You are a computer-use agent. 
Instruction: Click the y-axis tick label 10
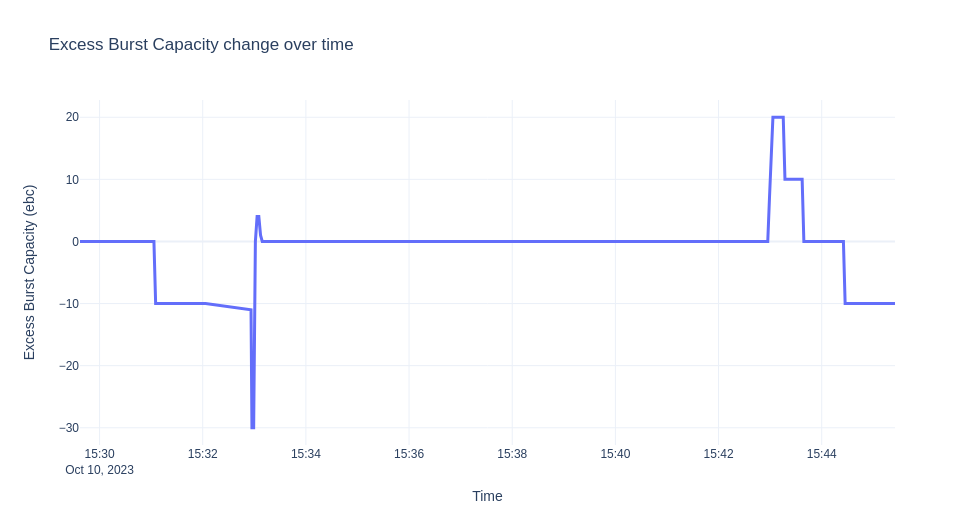pos(72,180)
